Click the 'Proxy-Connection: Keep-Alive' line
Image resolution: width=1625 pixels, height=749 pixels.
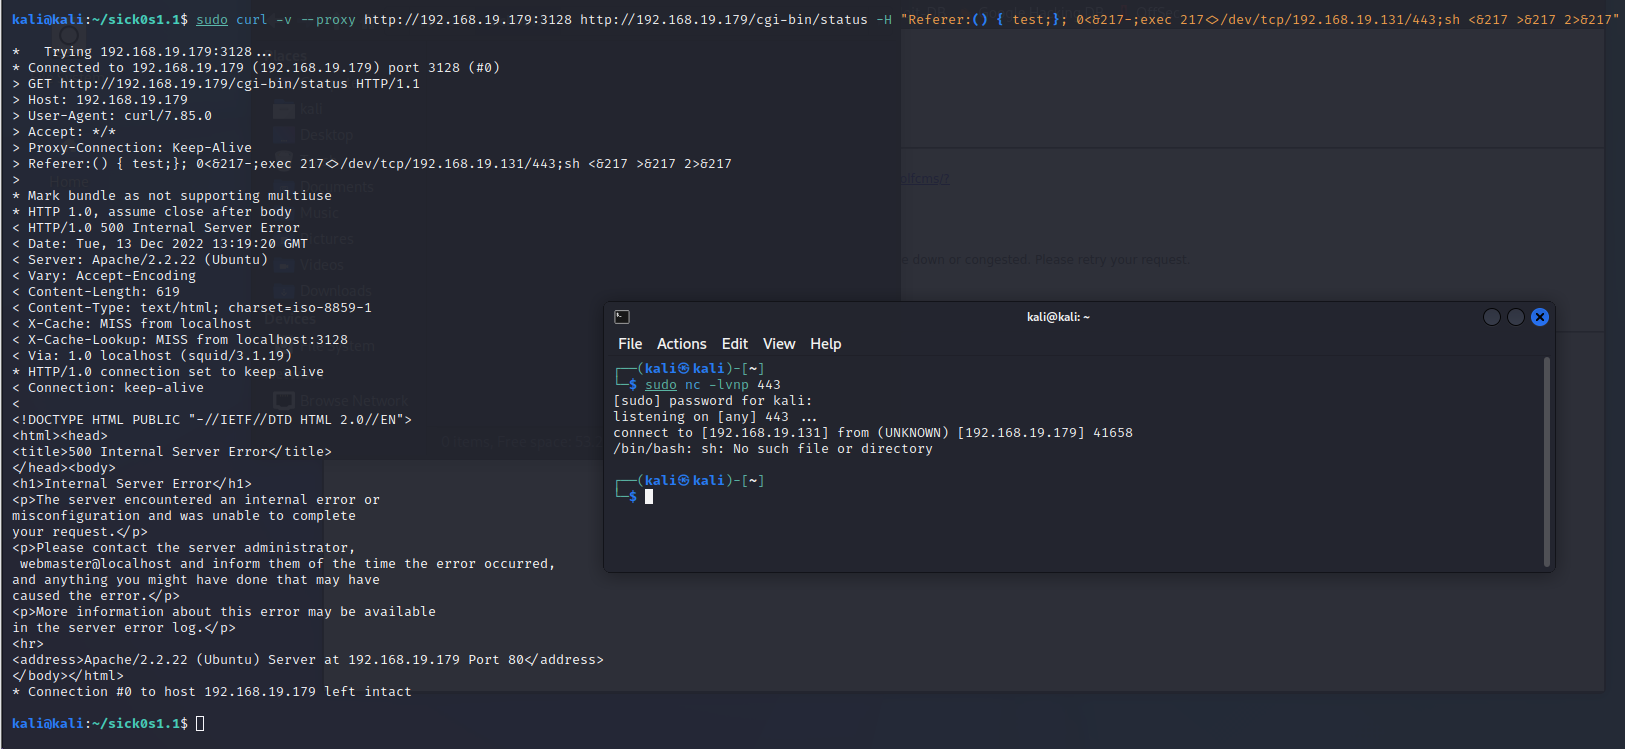click(x=132, y=147)
